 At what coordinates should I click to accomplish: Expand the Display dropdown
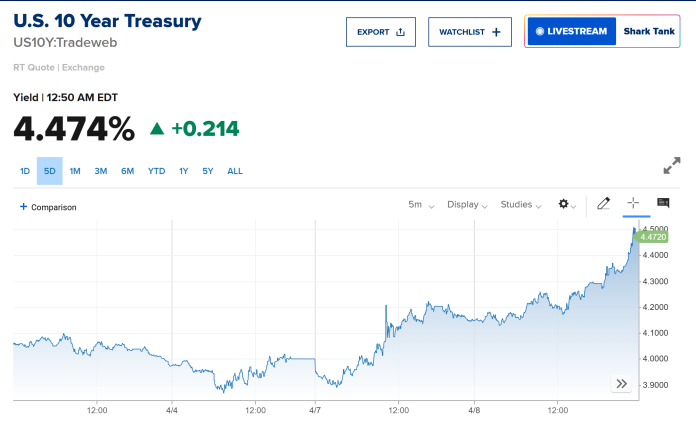pos(467,204)
